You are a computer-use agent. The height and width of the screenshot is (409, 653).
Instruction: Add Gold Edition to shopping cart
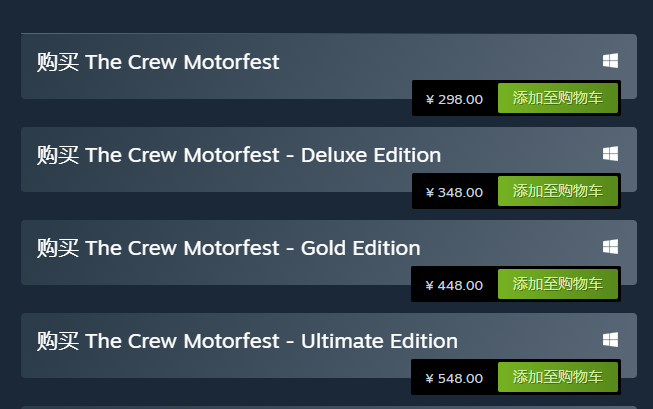pyautogui.click(x=557, y=284)
